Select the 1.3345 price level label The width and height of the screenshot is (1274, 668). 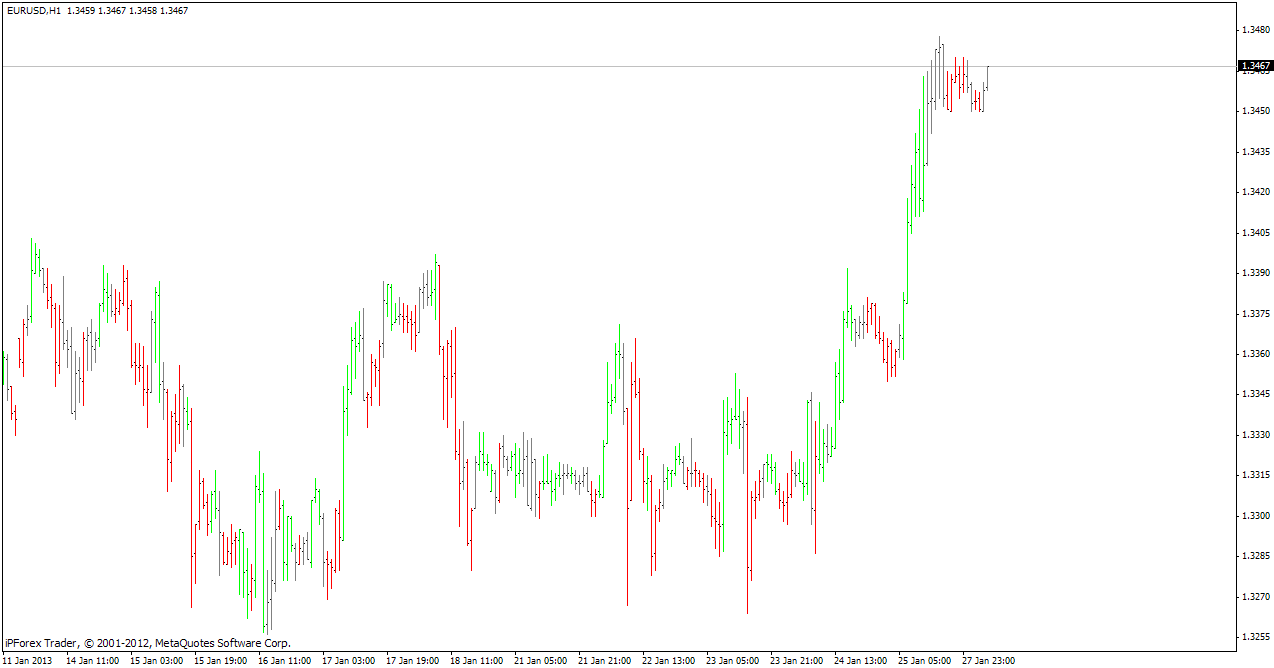pos(1255,394)
